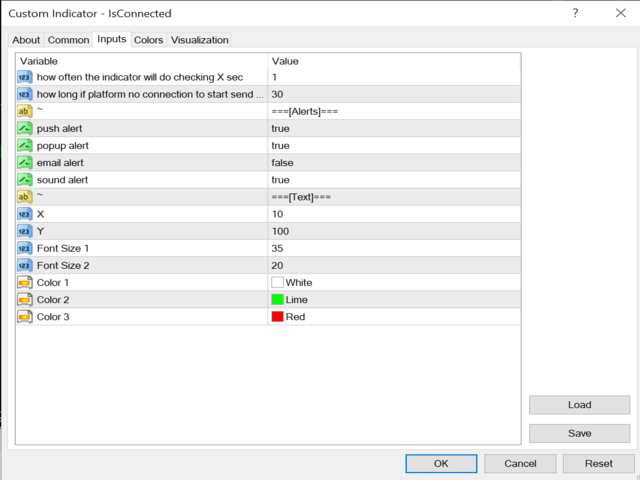Click the Save button
This screenshot has width=640, height=480.
click(x=580, y=433)
